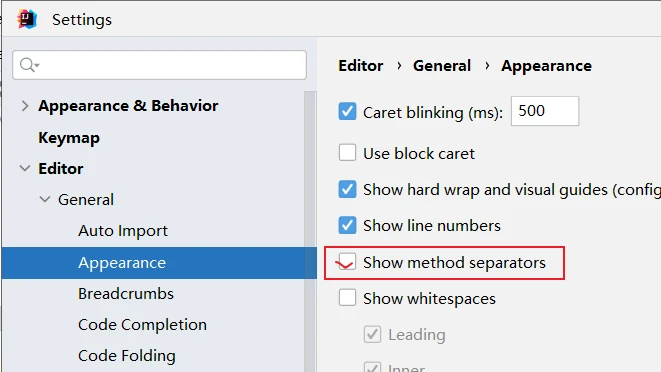Disable the Caret blinking checkbox
Image resolution: width=661 pixels, height=372 pixels.
click(x=347, y=111)
